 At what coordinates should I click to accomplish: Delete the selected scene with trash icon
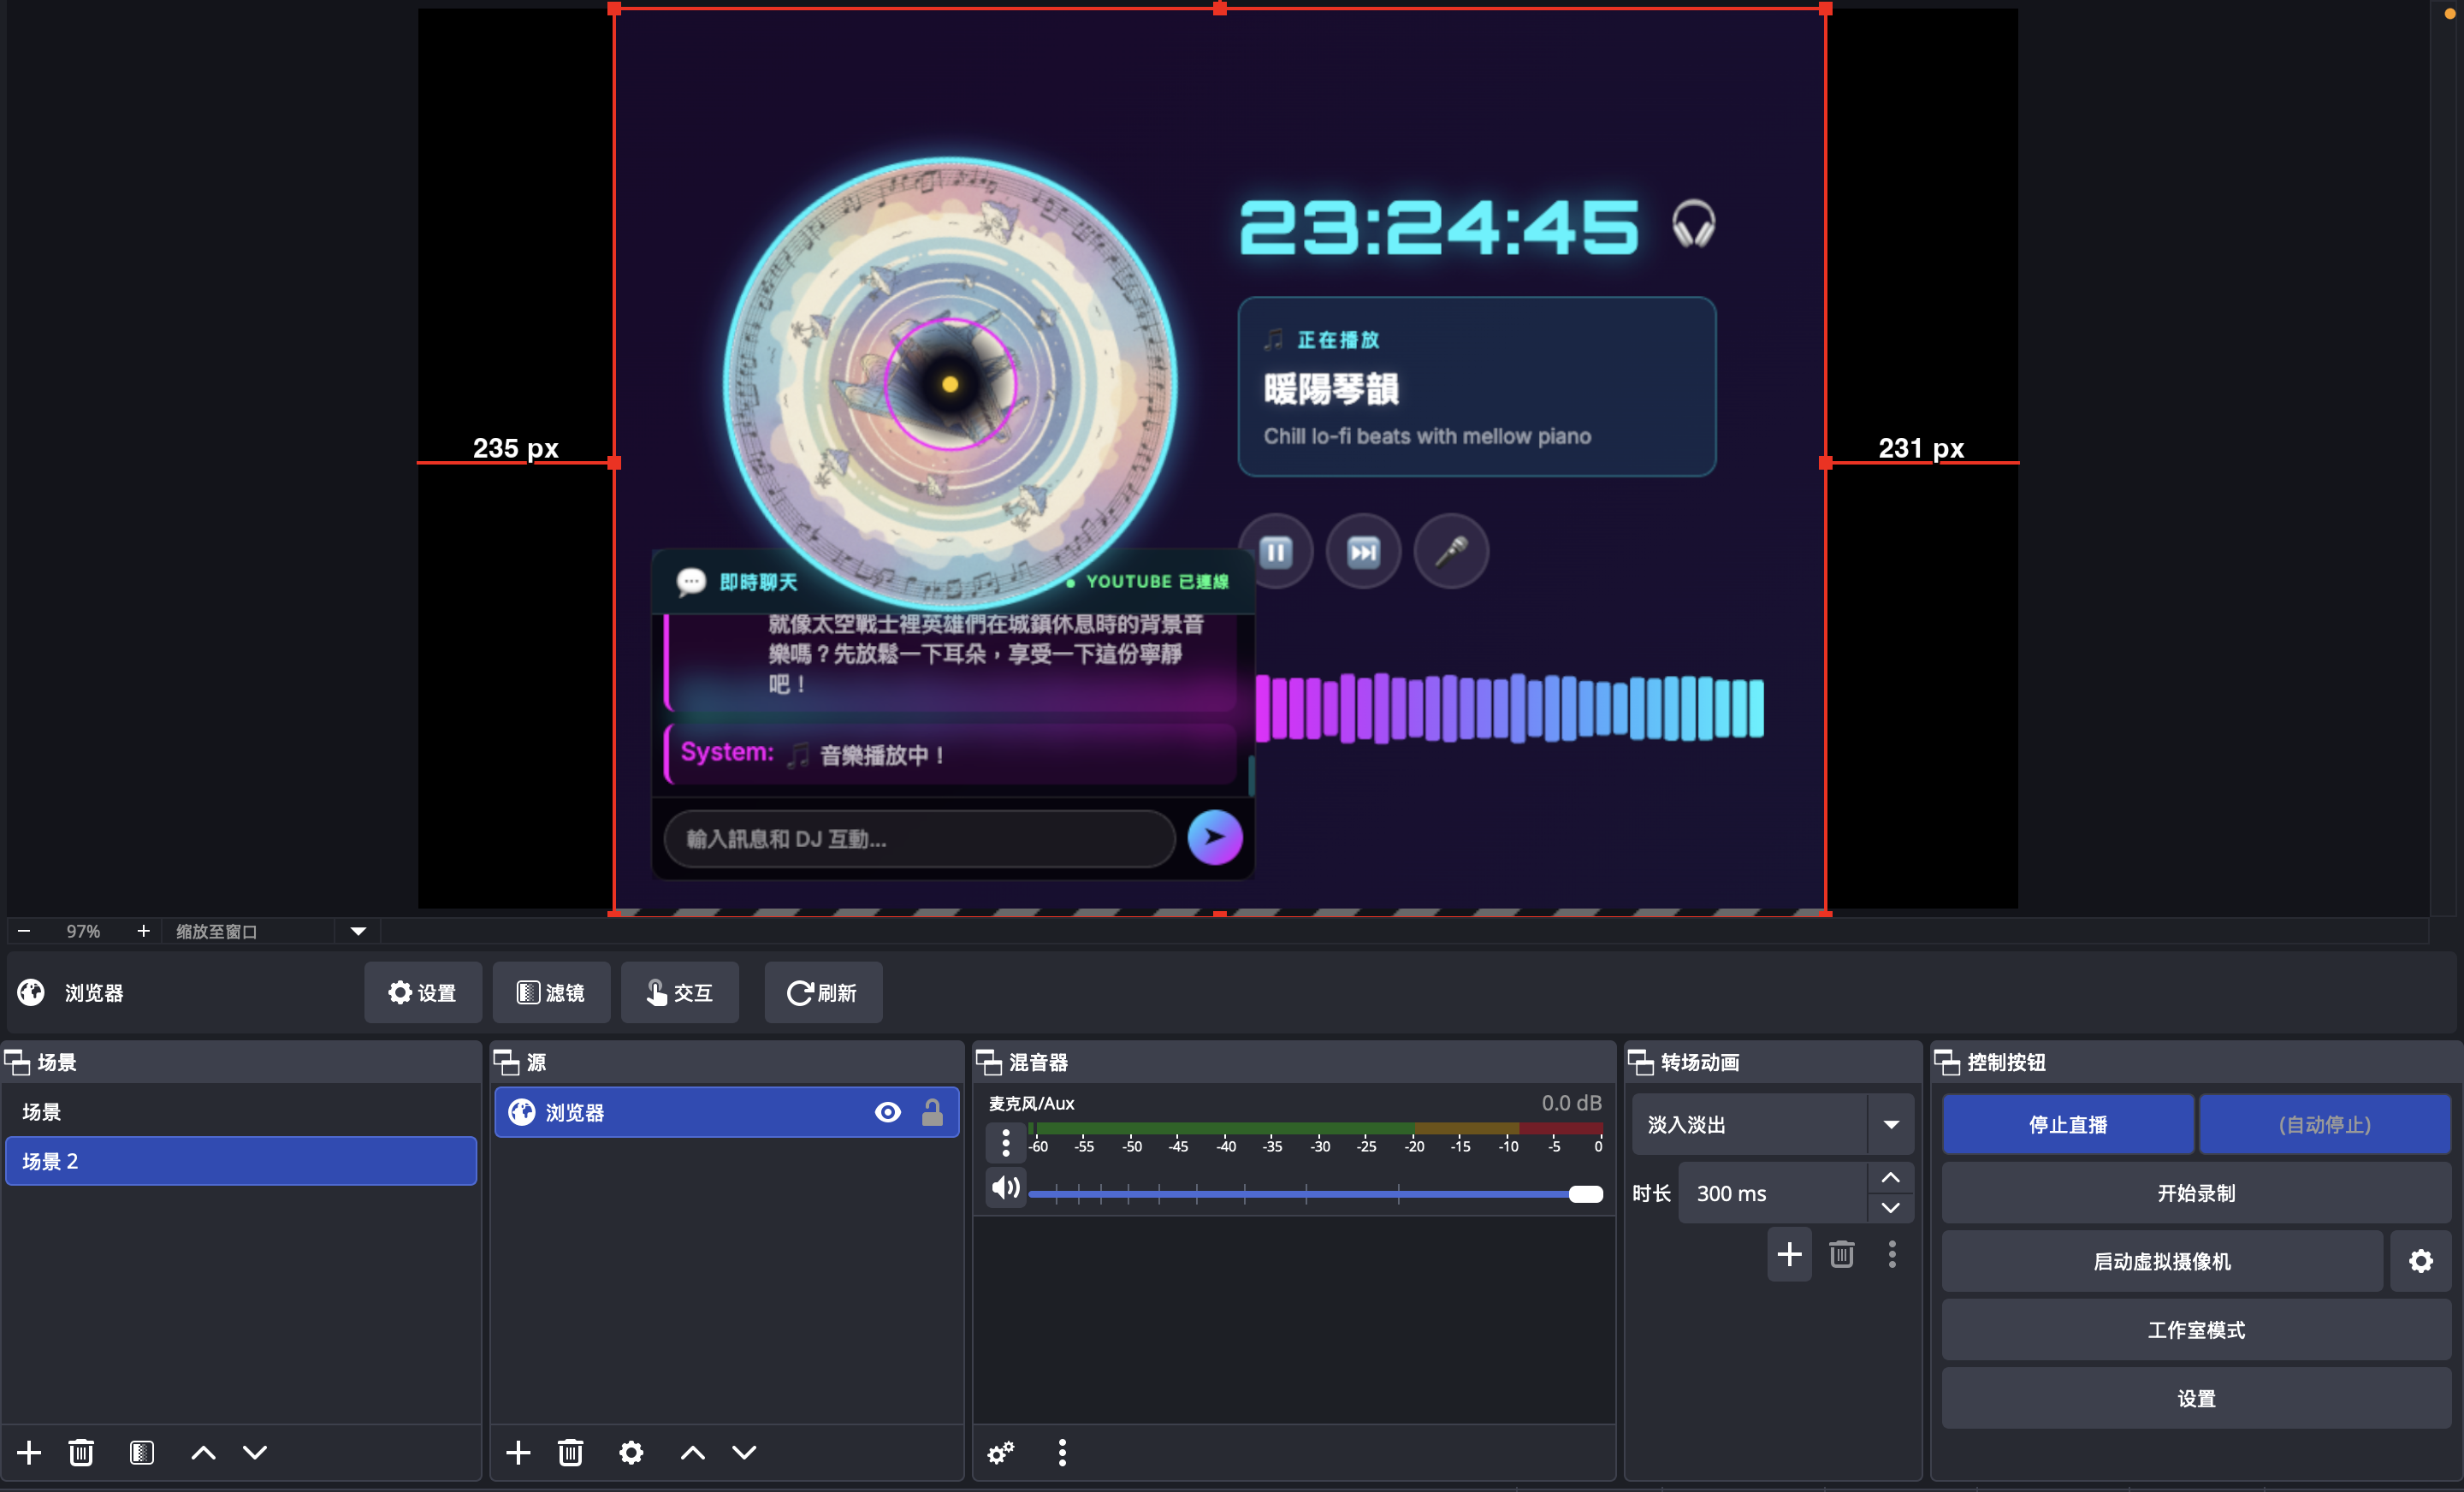pyautogui.click(x=81, y=1452)
